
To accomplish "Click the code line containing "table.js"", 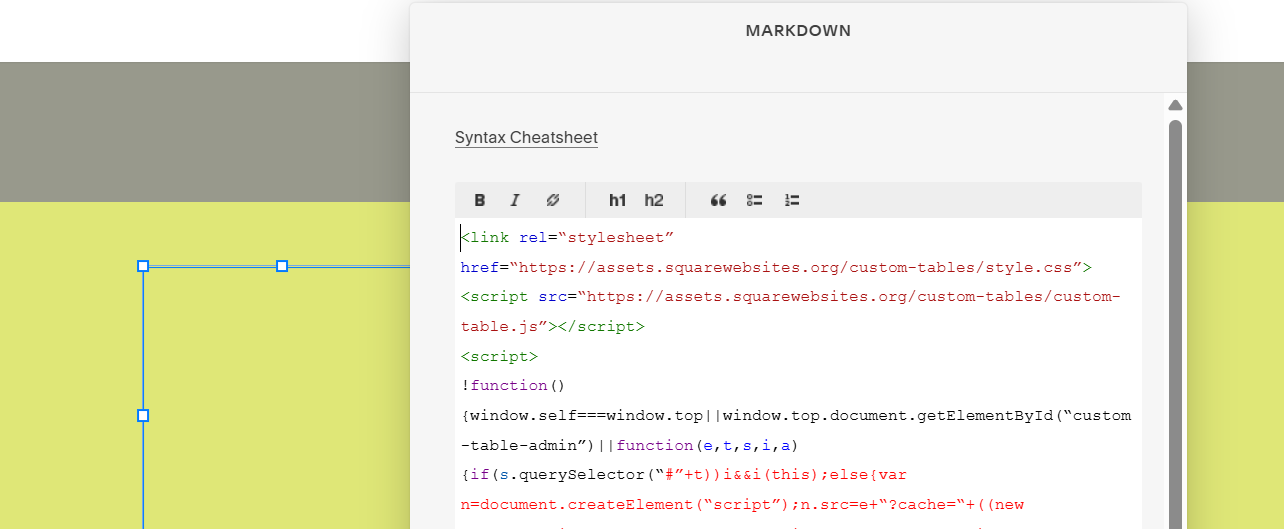I will [552, 326].
